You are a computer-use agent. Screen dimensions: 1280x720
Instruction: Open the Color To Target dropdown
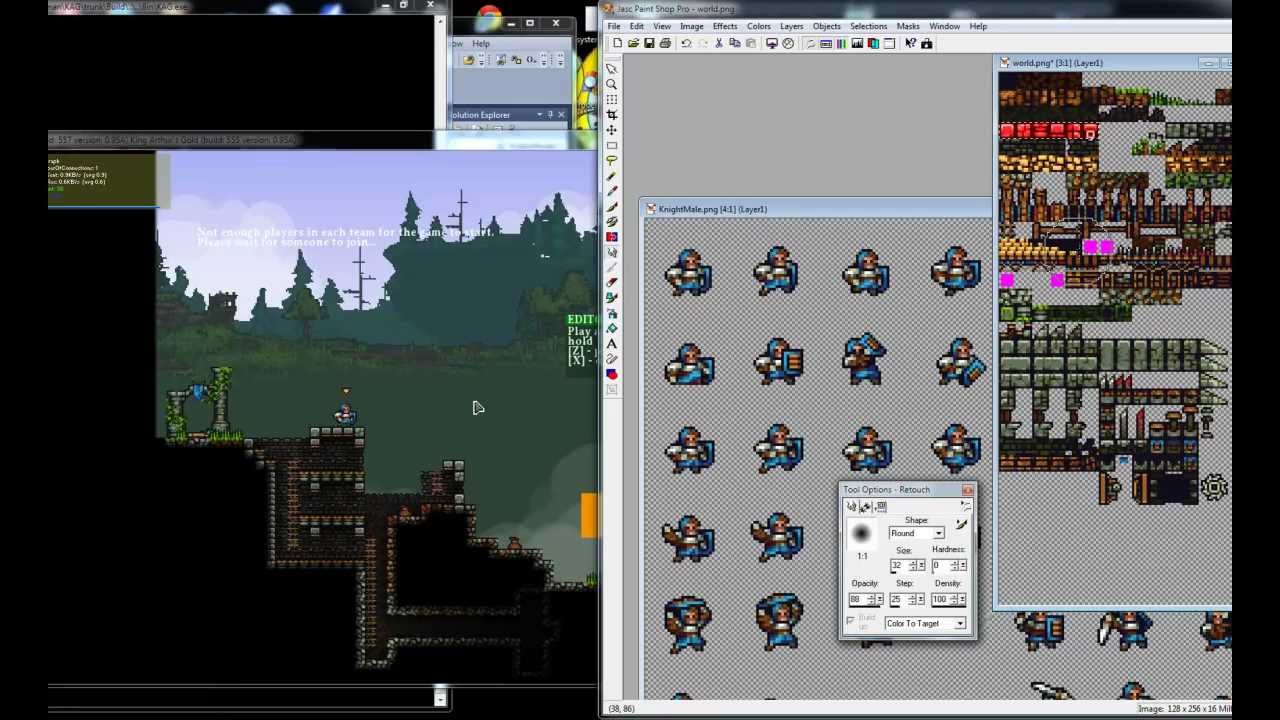pos(960,623)
